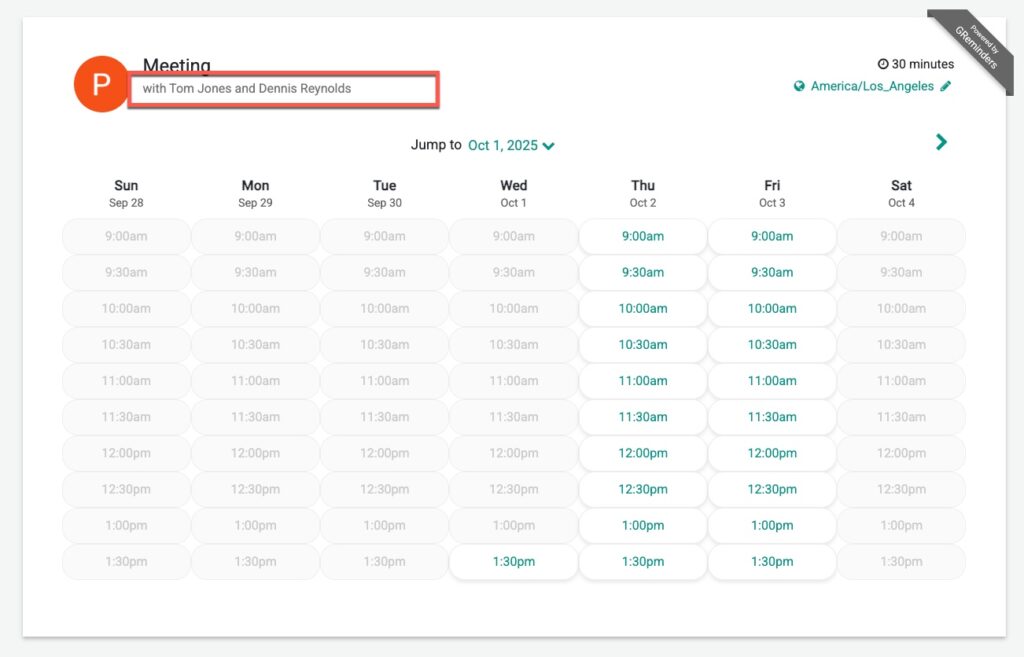Pick Friday 1:30pm time slot
Image resolution: width=1024 pixels, height=657 pixels.
[772, 562]
